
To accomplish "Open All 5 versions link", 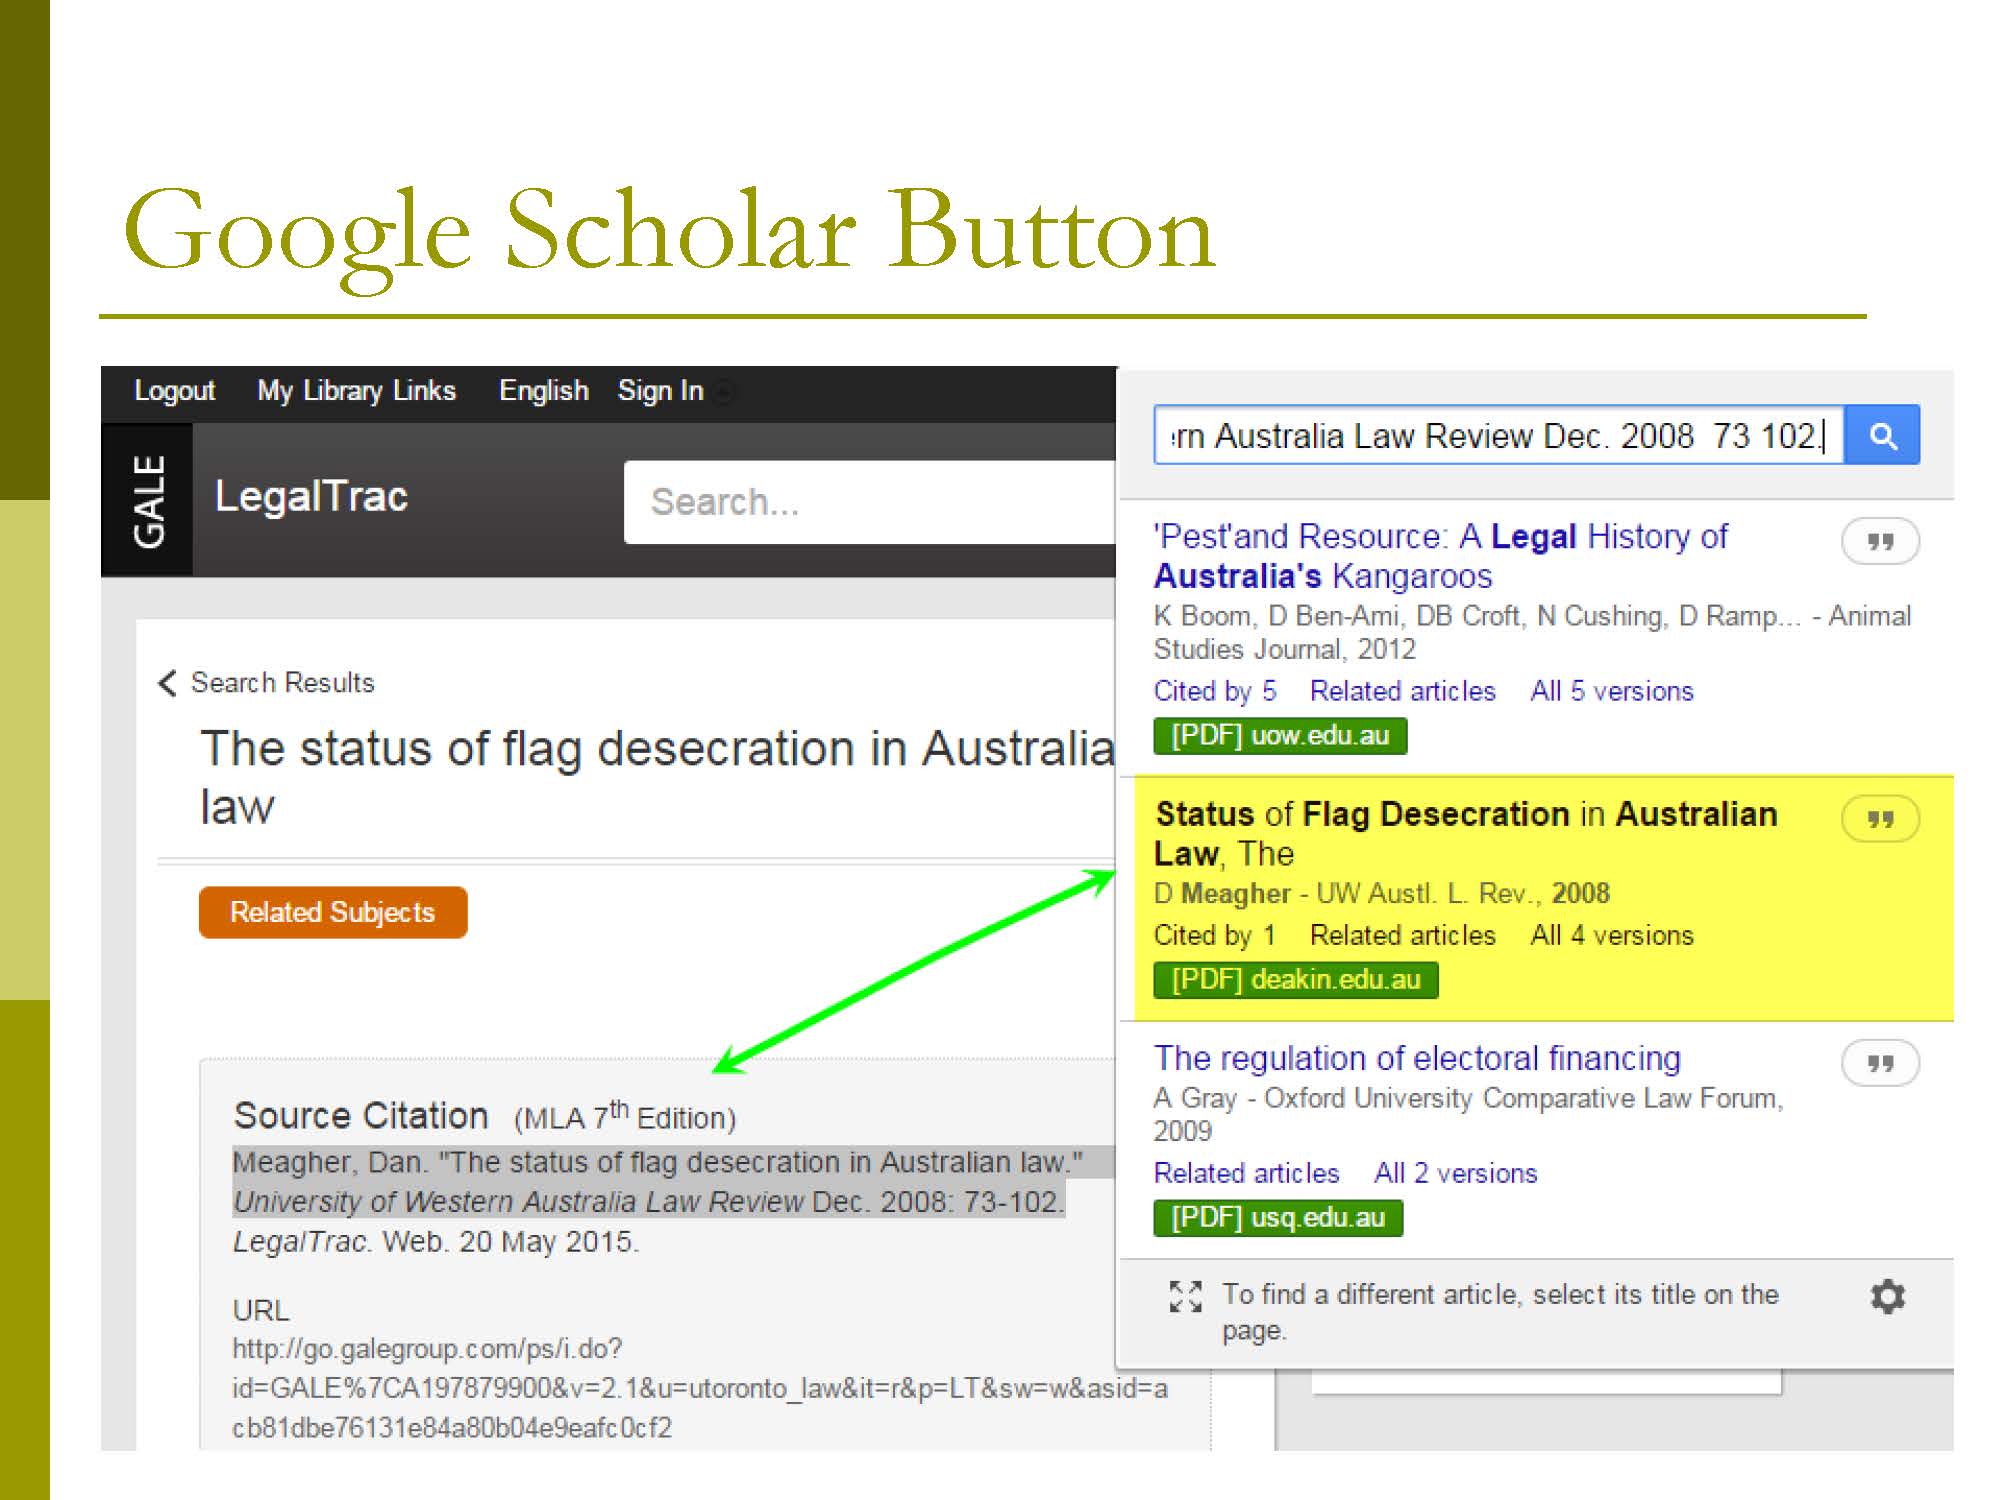I will [1611, 691].
